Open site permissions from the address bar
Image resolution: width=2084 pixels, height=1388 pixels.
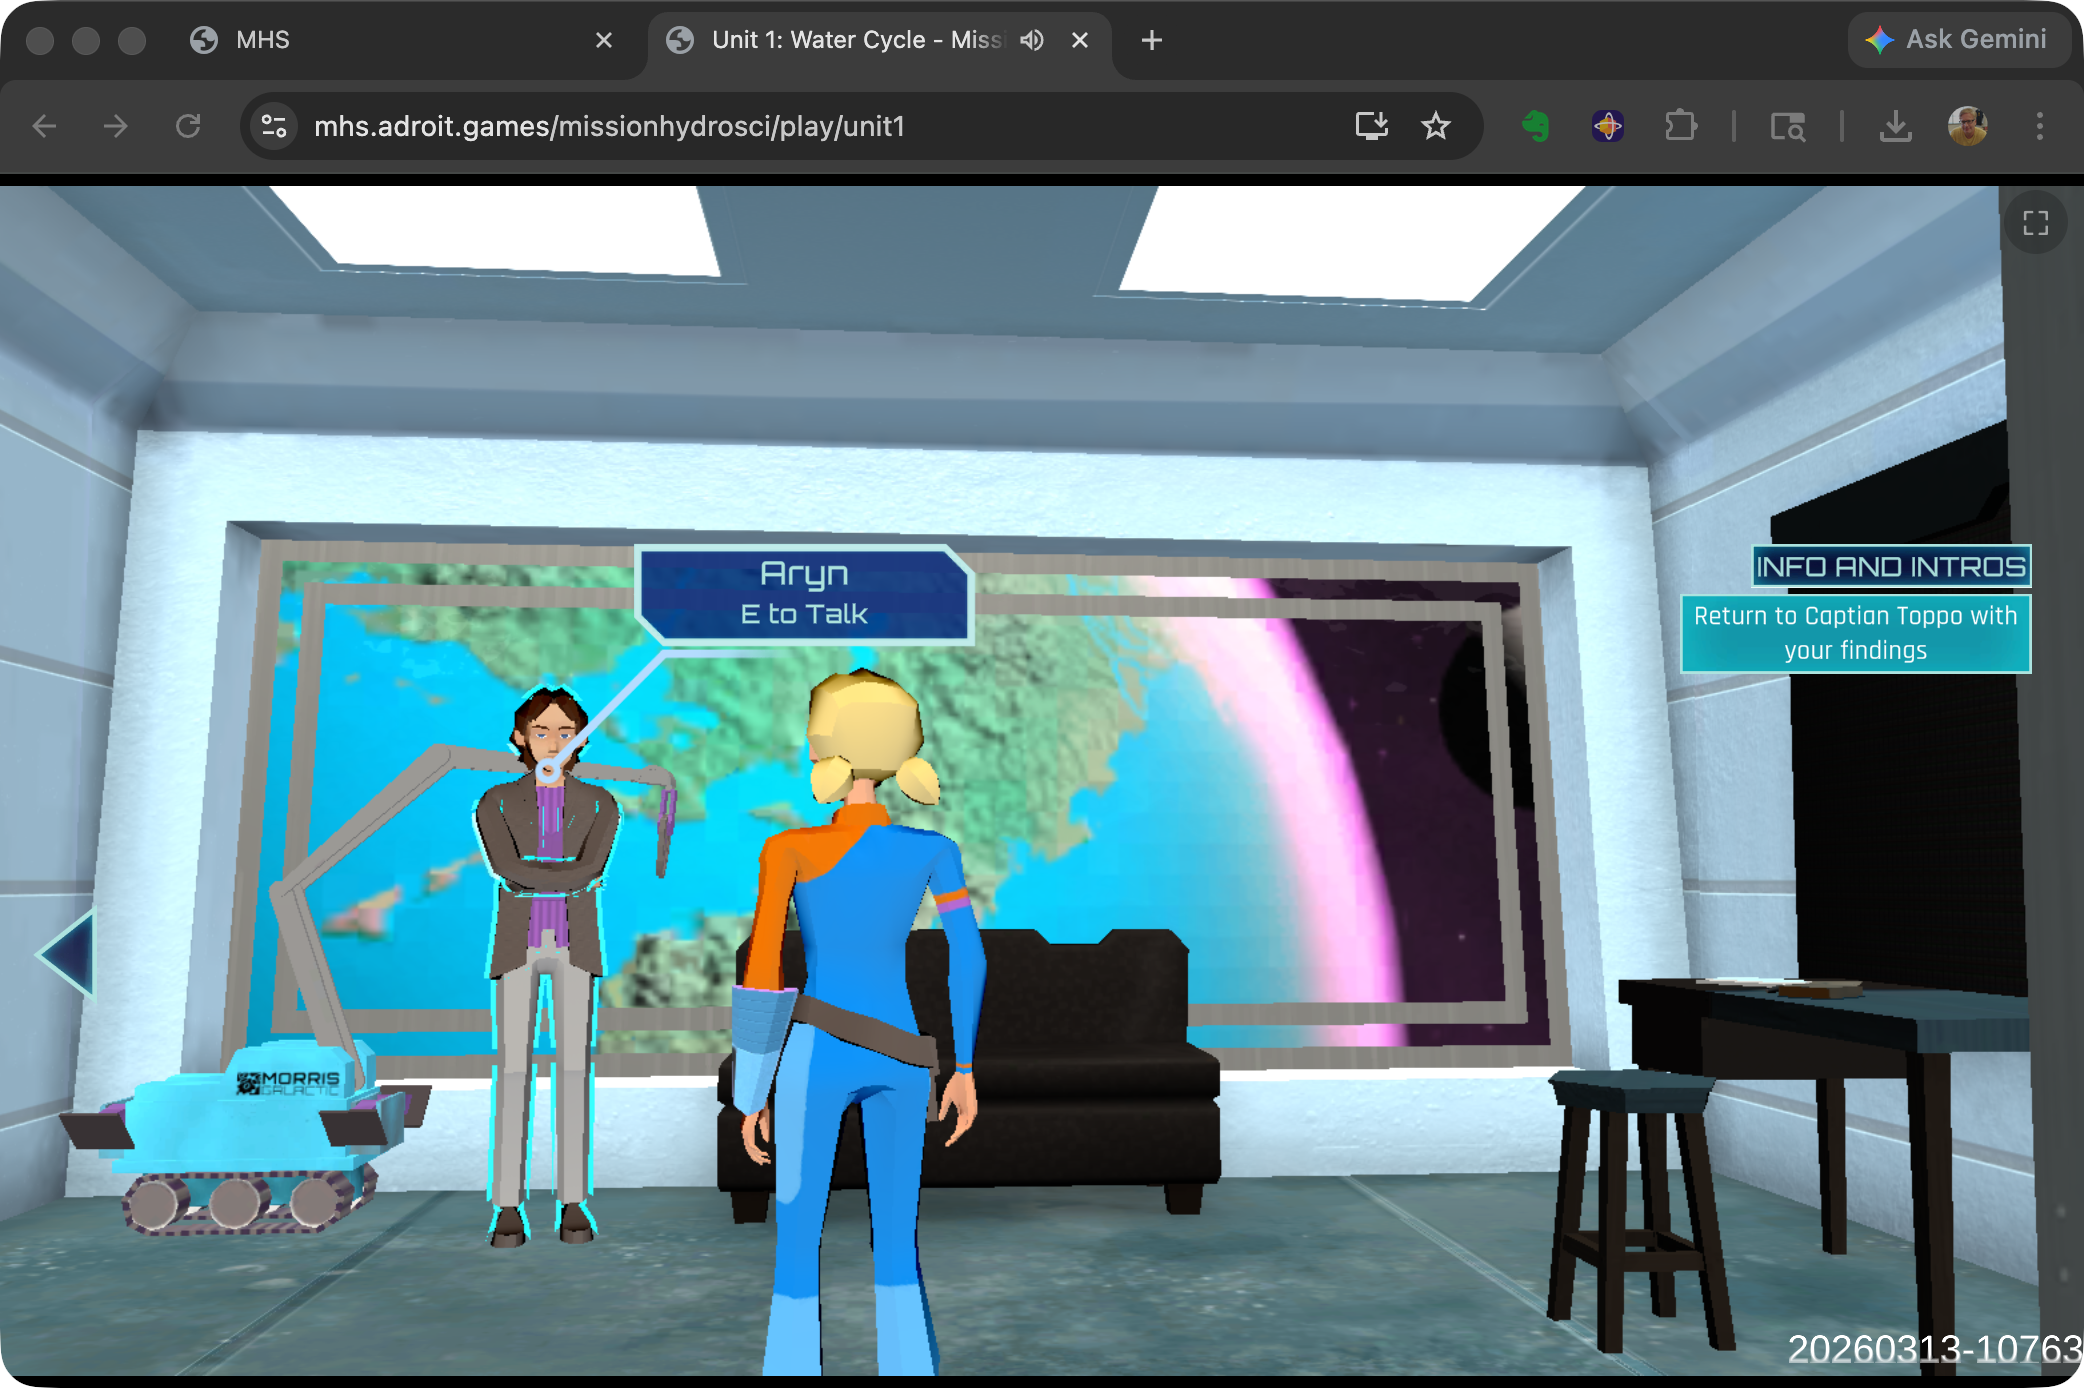[x=273, y=126]
